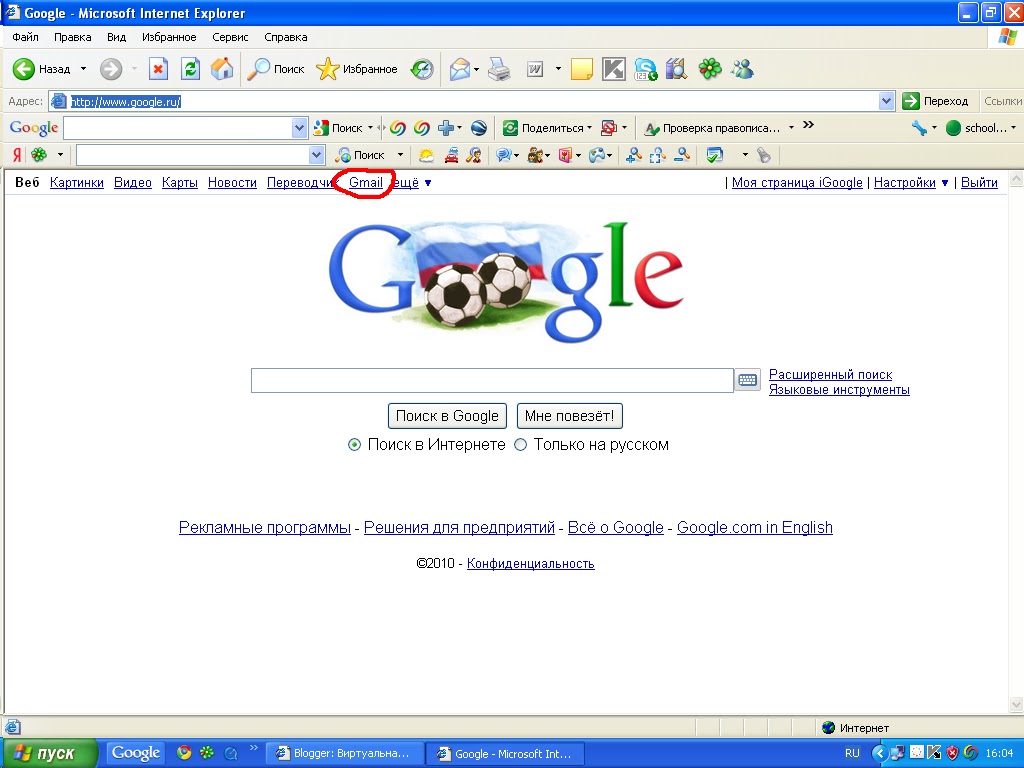Print the page with printer icon
This screenshot has width=1024, height=768.
[x=500, y=69]
